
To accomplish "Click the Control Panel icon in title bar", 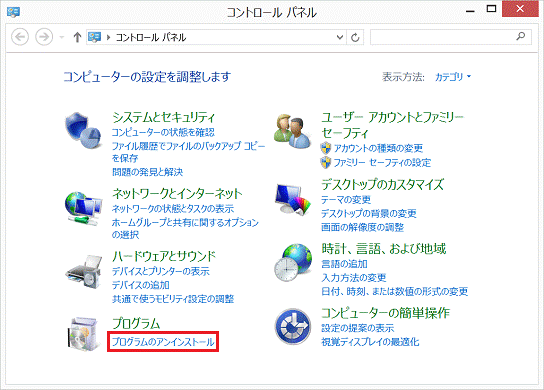I will click(13, 12).
